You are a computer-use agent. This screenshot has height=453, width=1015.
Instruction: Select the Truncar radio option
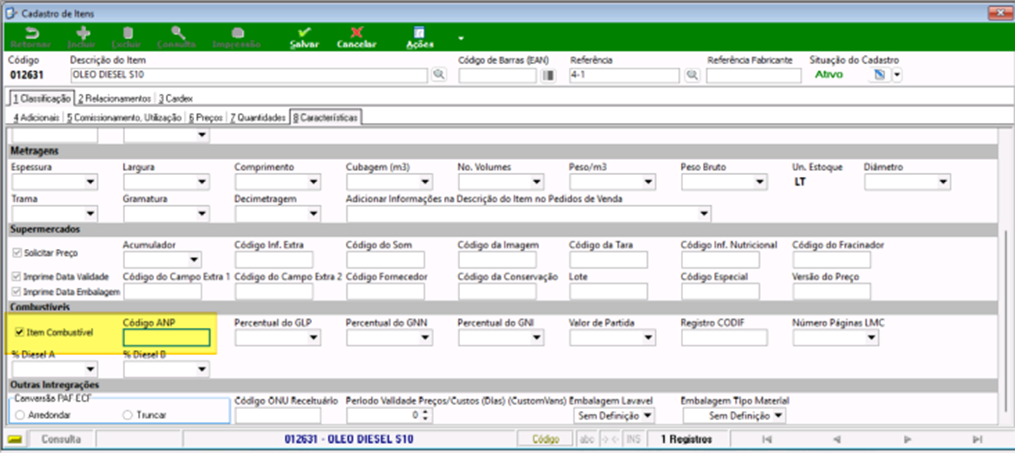[128, 415]
